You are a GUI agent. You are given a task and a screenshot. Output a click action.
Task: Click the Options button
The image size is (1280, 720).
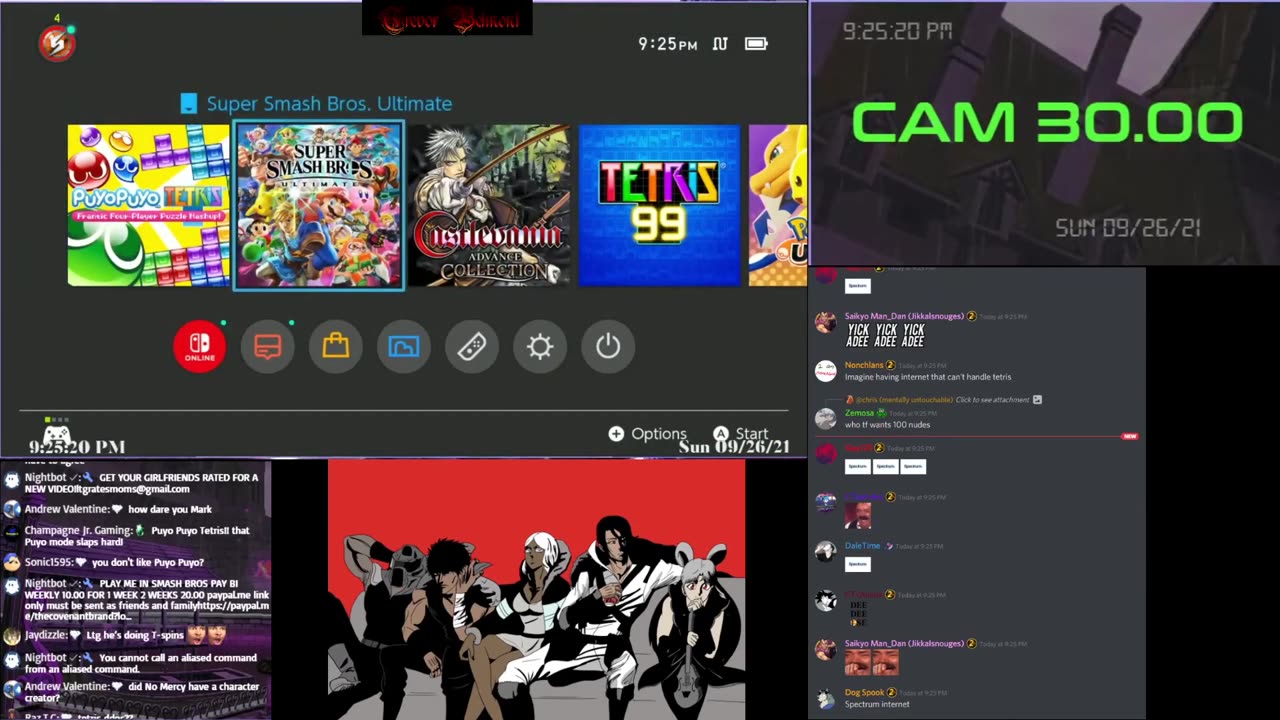point(647,433)
